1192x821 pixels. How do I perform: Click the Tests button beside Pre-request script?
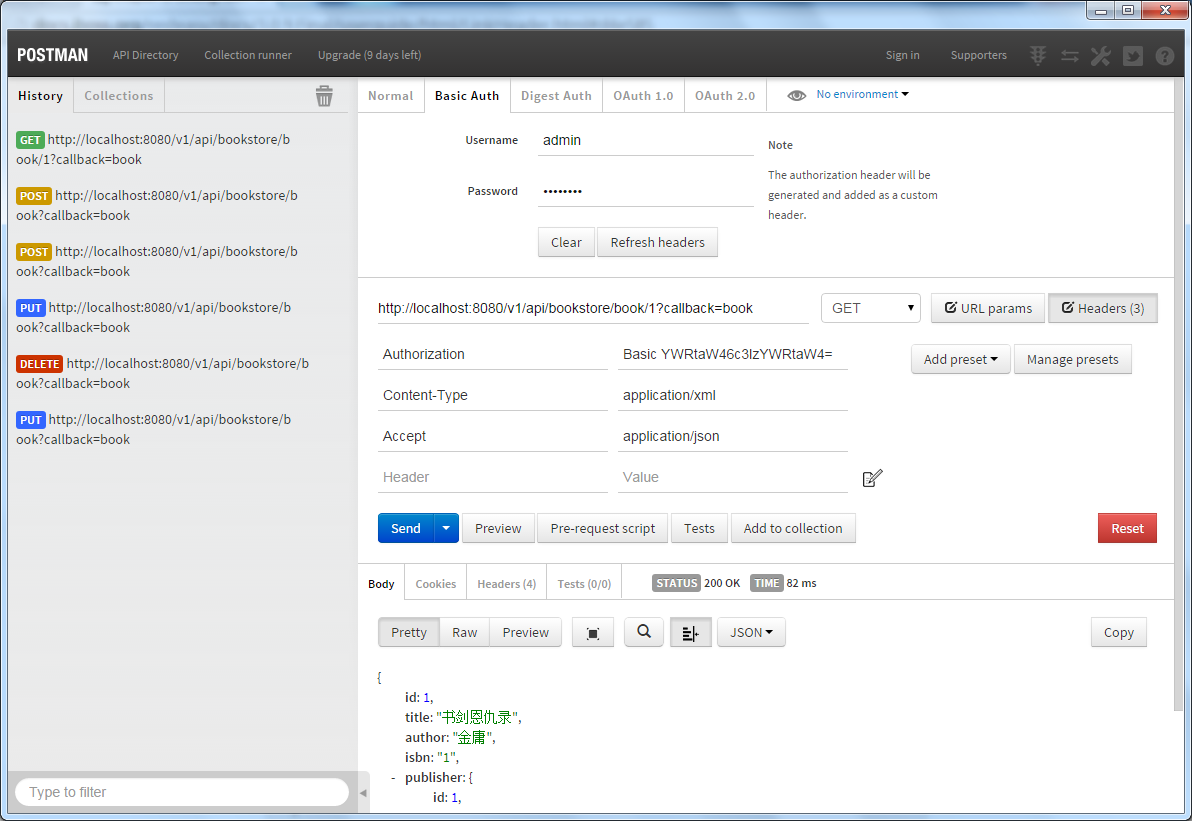[699, 528]
